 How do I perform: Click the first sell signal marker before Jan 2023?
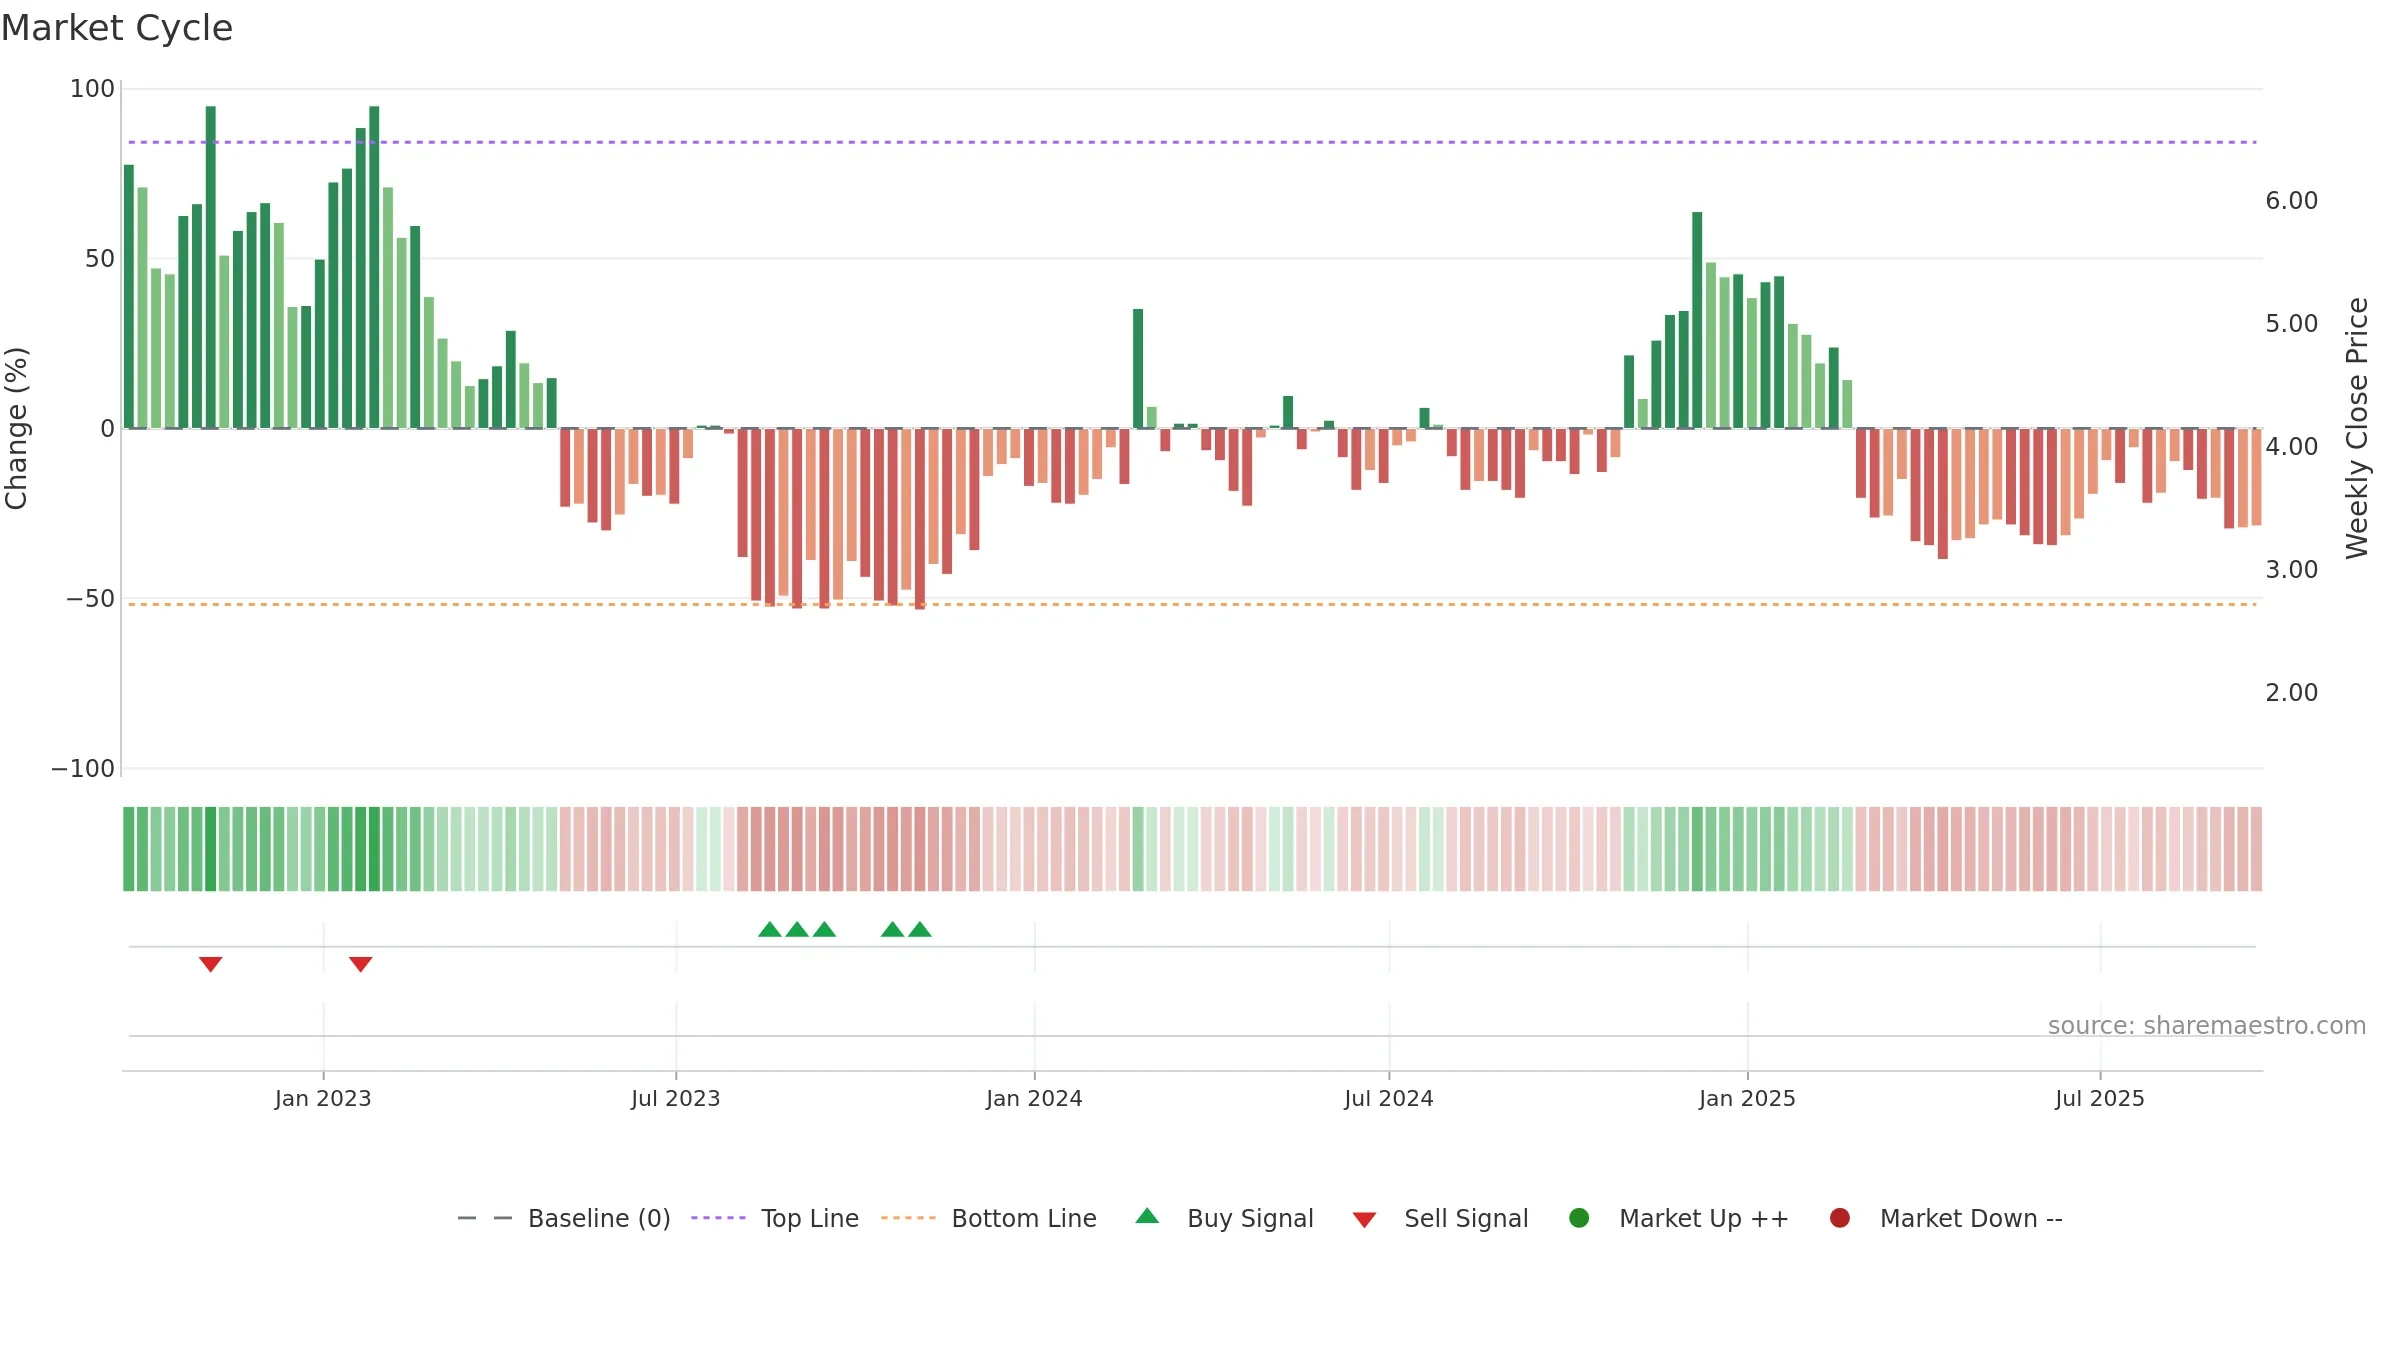210,964
